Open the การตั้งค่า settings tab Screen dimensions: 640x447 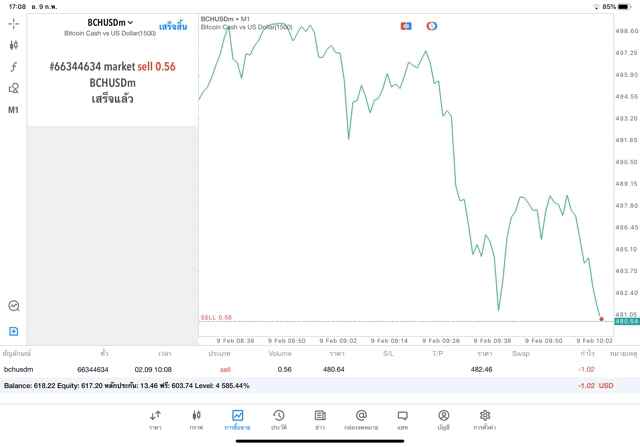484,420
